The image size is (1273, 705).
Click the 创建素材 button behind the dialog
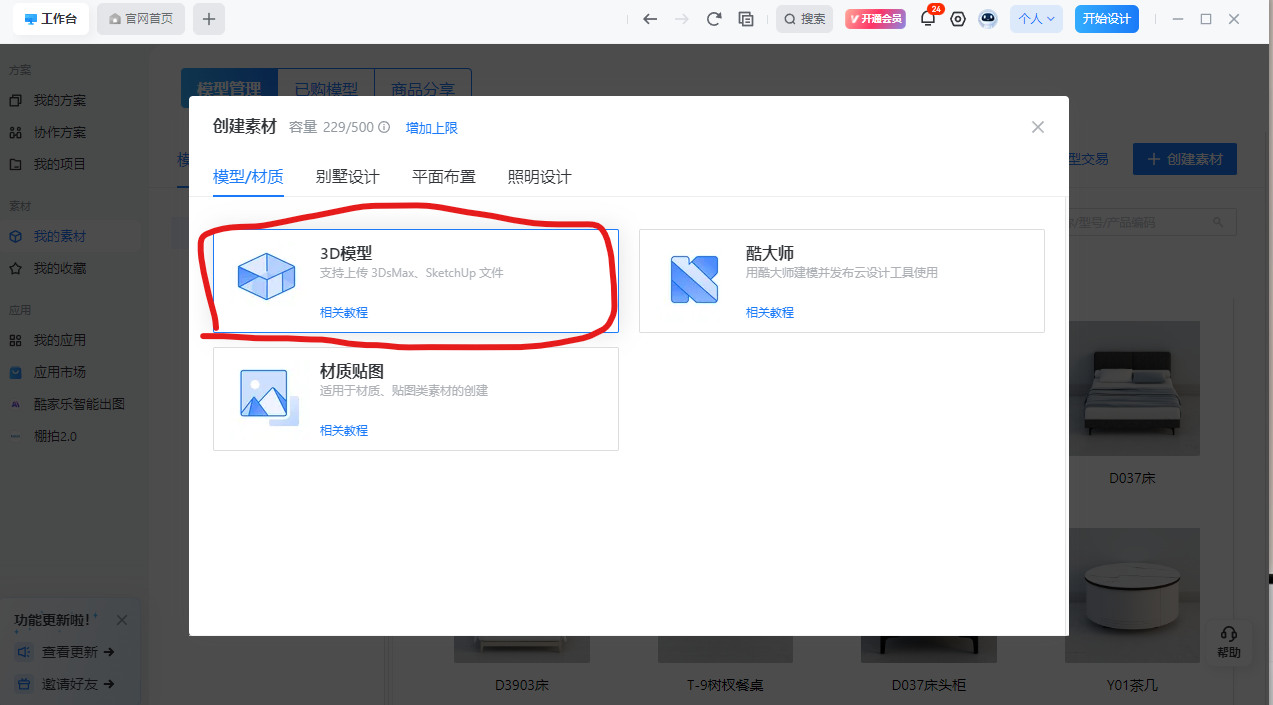[x=1185, y=159]
